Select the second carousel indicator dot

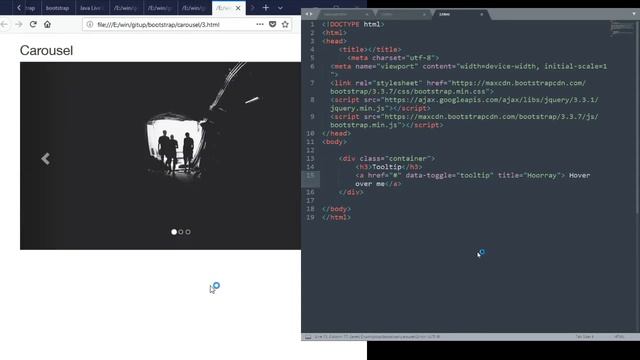pyautogui.click(x=181, y=232)
